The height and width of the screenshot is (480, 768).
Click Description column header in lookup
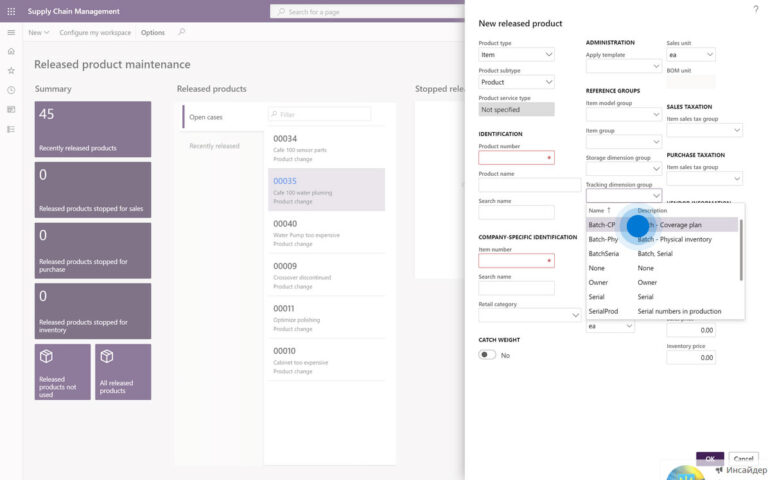coord(652,210)
